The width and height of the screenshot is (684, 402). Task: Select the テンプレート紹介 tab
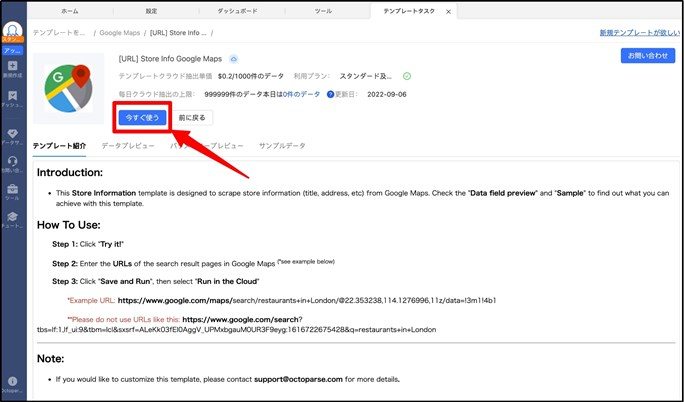[59, 146]
